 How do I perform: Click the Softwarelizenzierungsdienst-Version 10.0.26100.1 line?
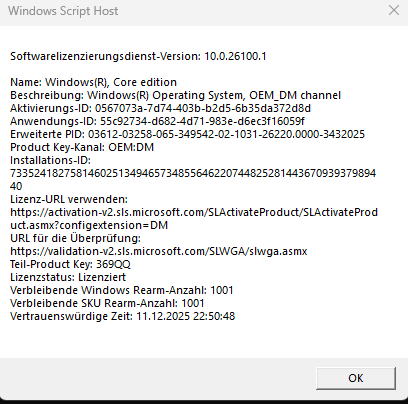point(138,56)
